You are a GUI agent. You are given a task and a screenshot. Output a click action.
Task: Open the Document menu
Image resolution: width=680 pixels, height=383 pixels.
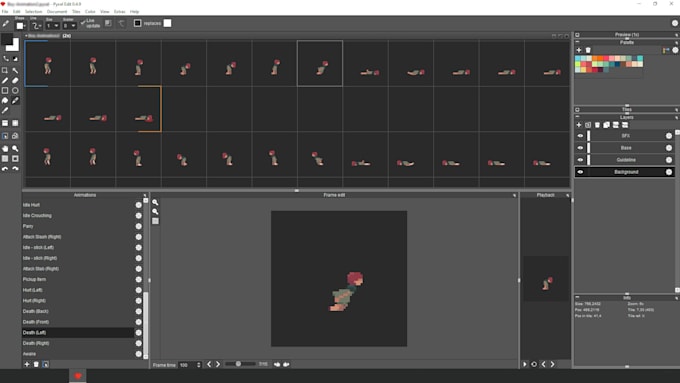57,12
